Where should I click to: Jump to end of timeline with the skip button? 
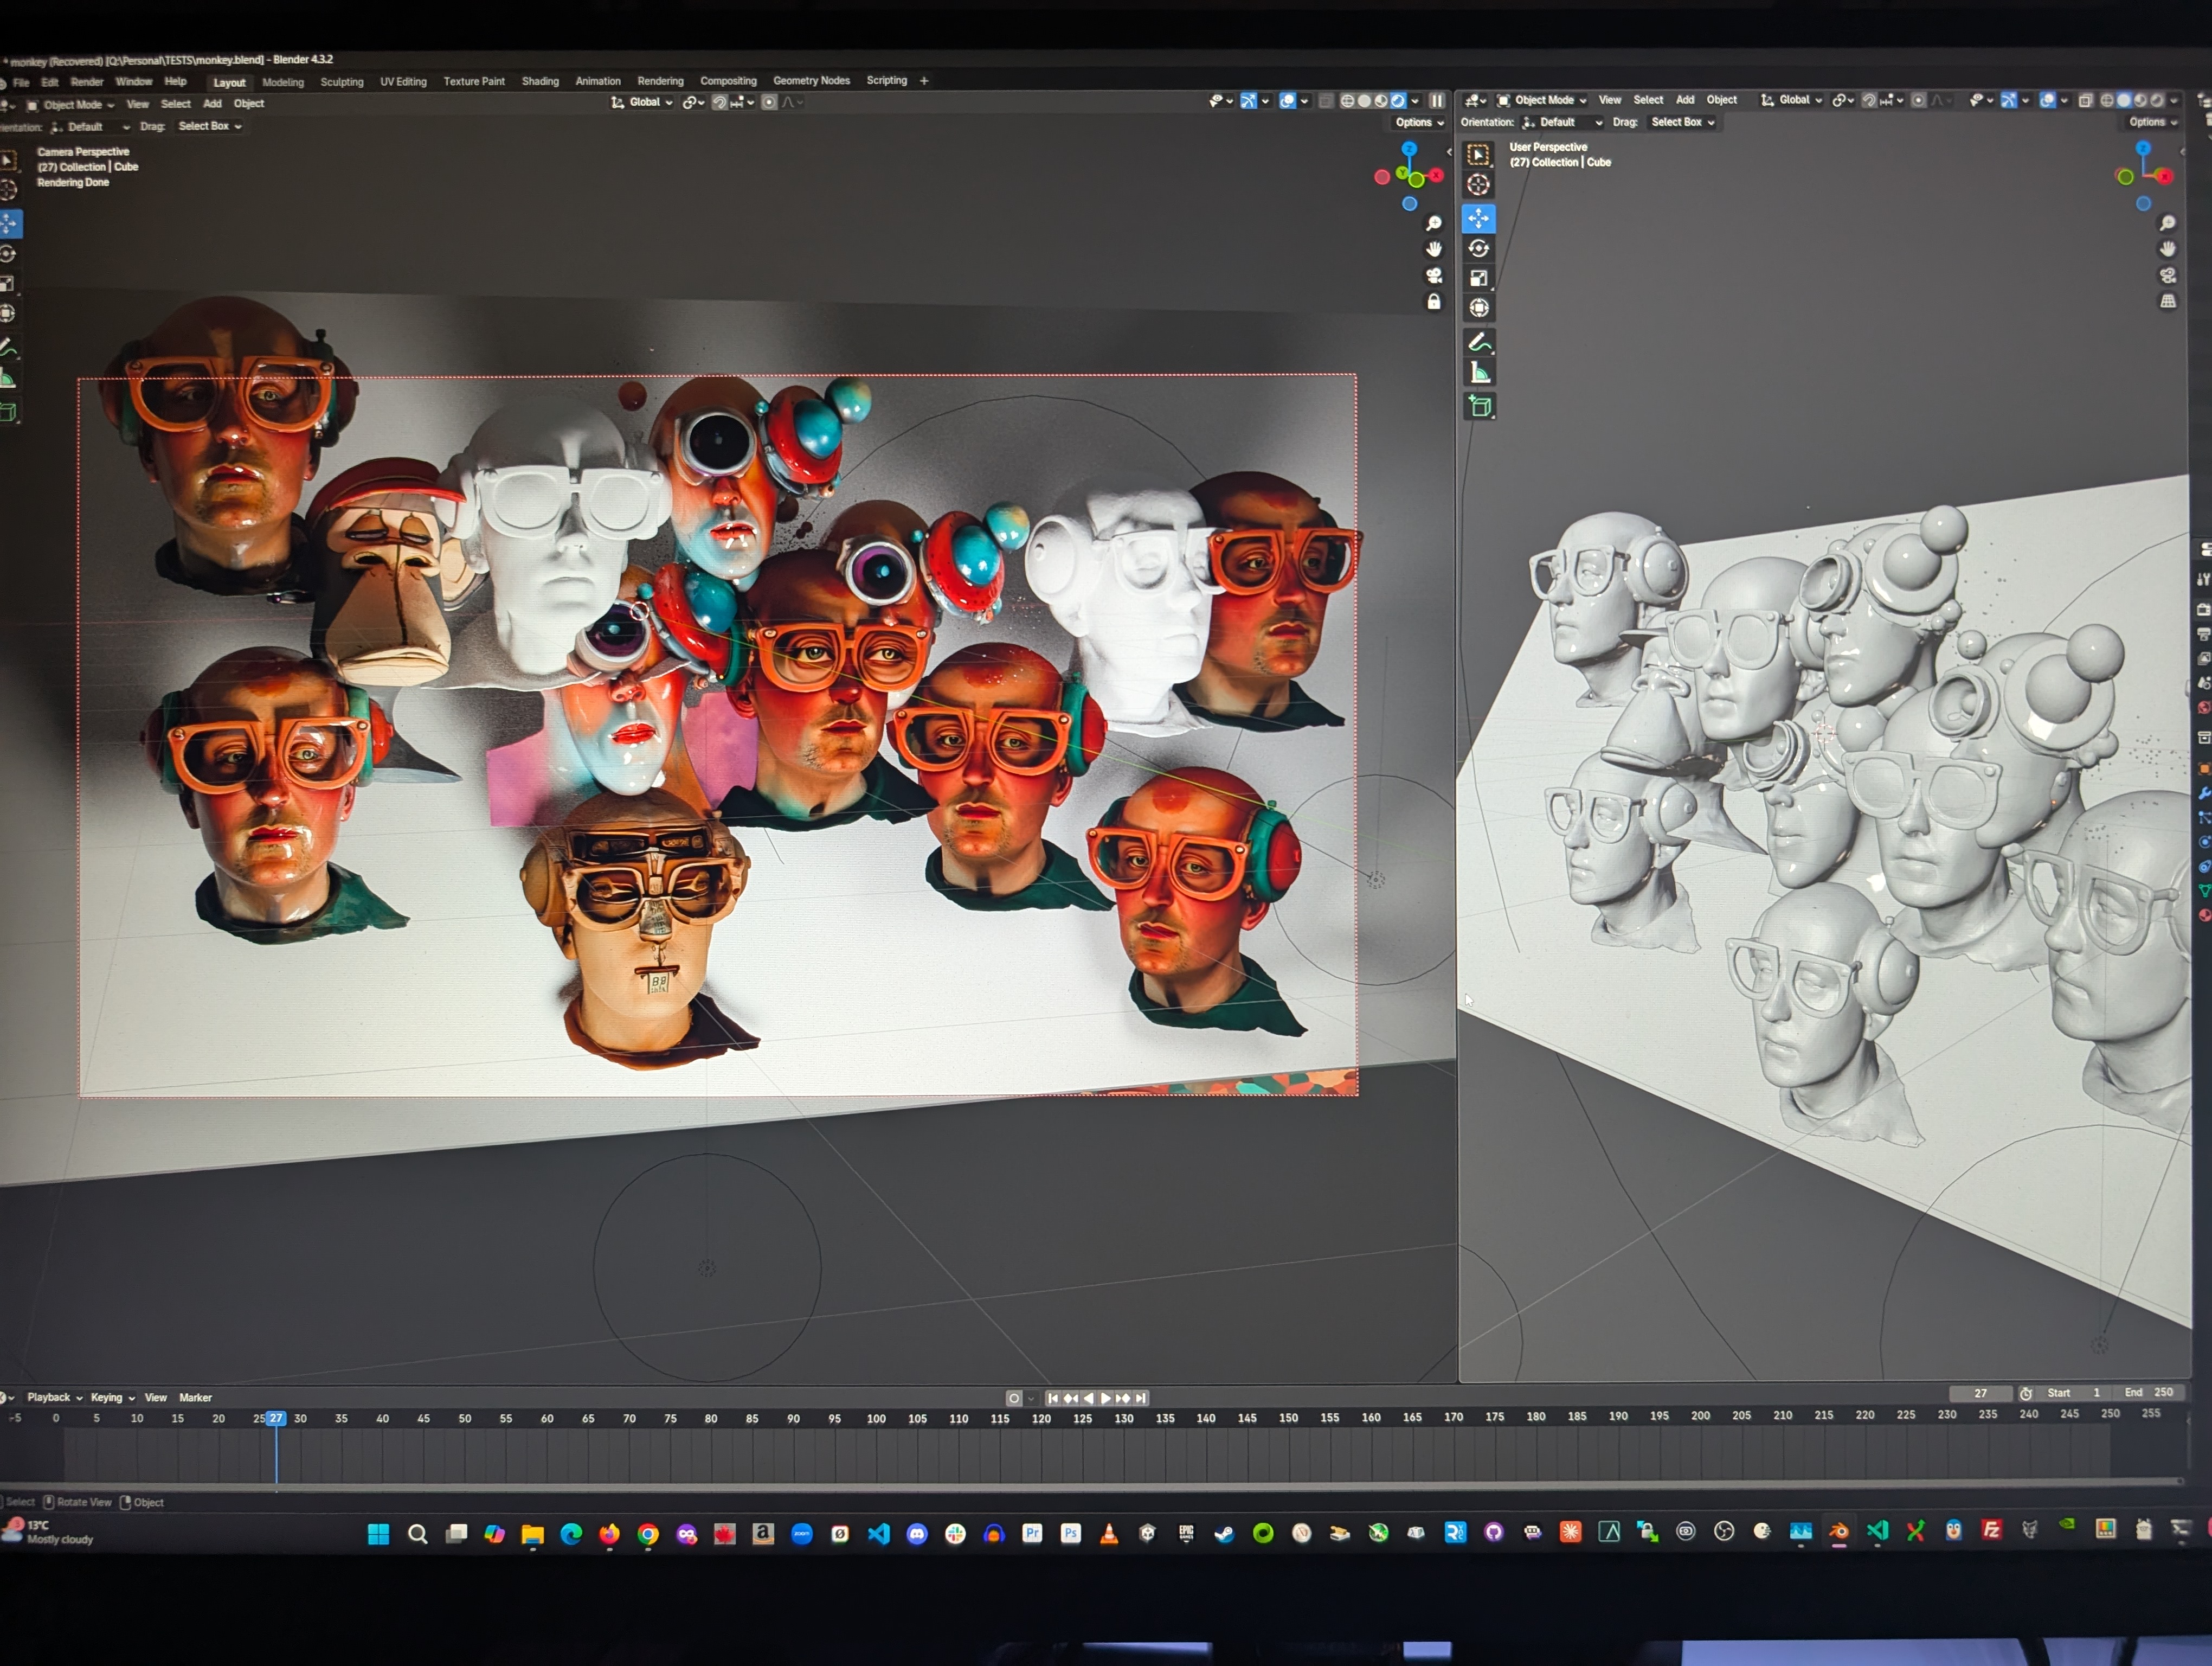click(x=1140, y=1398)
